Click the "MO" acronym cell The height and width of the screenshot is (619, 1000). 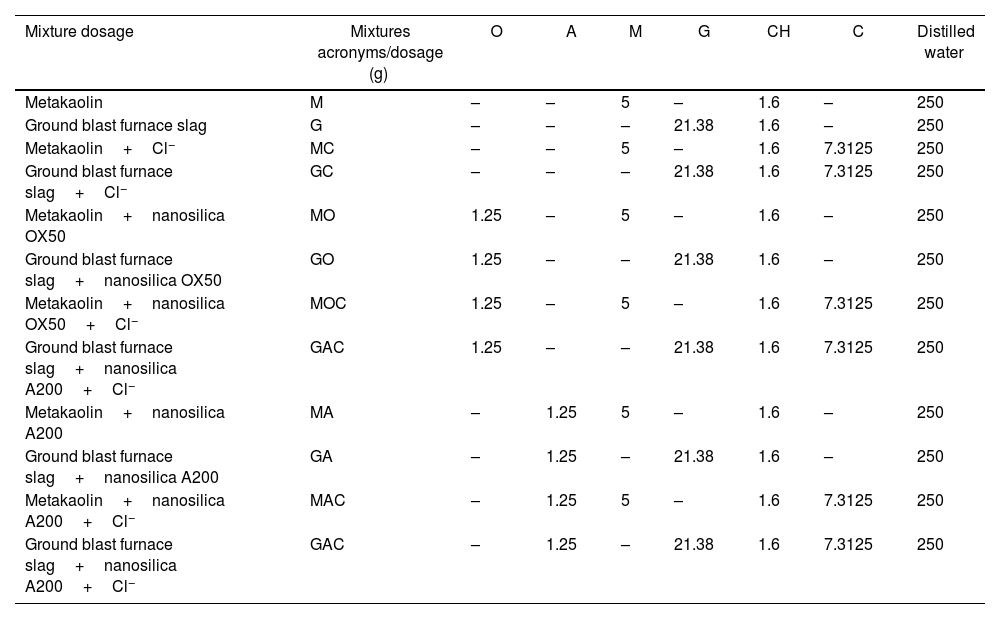coord(323,215)
